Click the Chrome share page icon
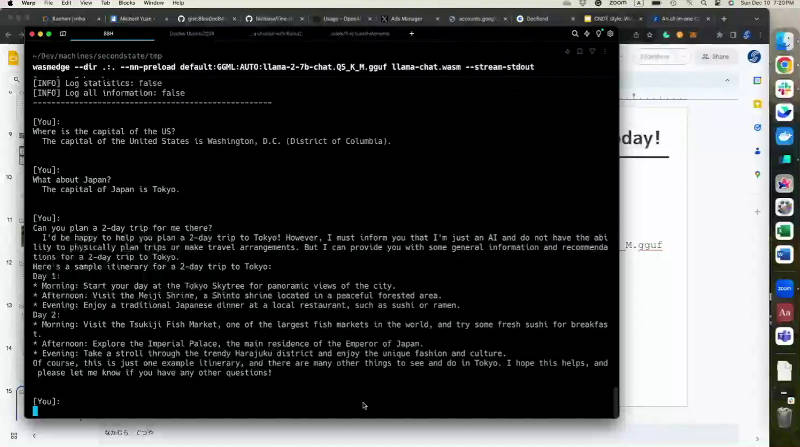The height and width of the screenshot is (447, 800). point(636,35)
